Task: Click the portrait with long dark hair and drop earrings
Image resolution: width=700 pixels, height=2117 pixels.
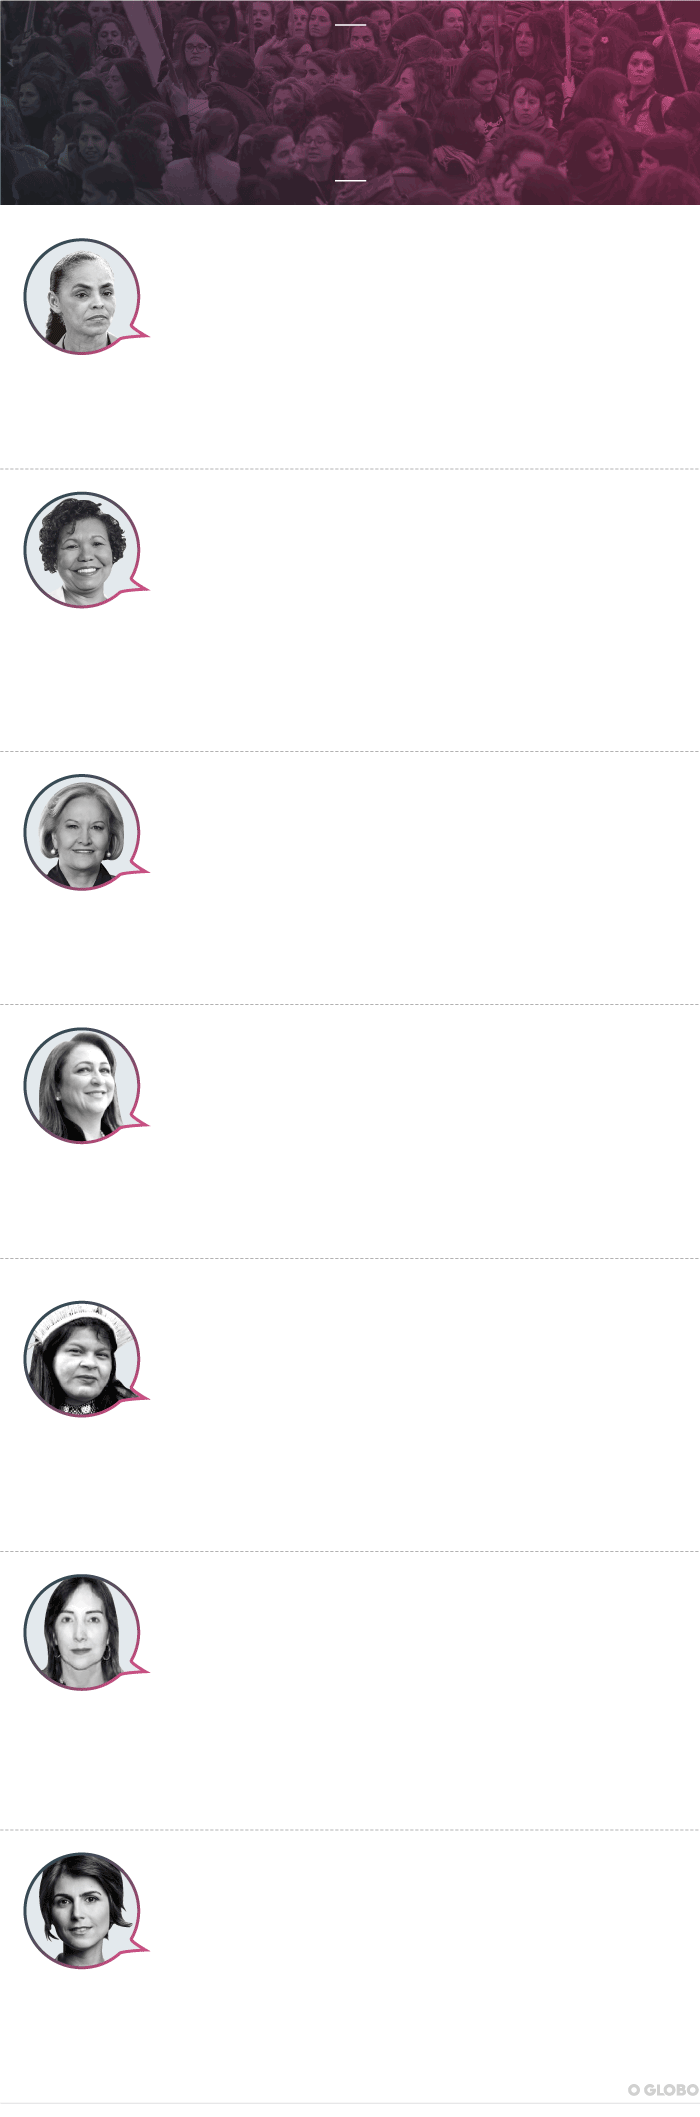Action: click(82, 1632)
